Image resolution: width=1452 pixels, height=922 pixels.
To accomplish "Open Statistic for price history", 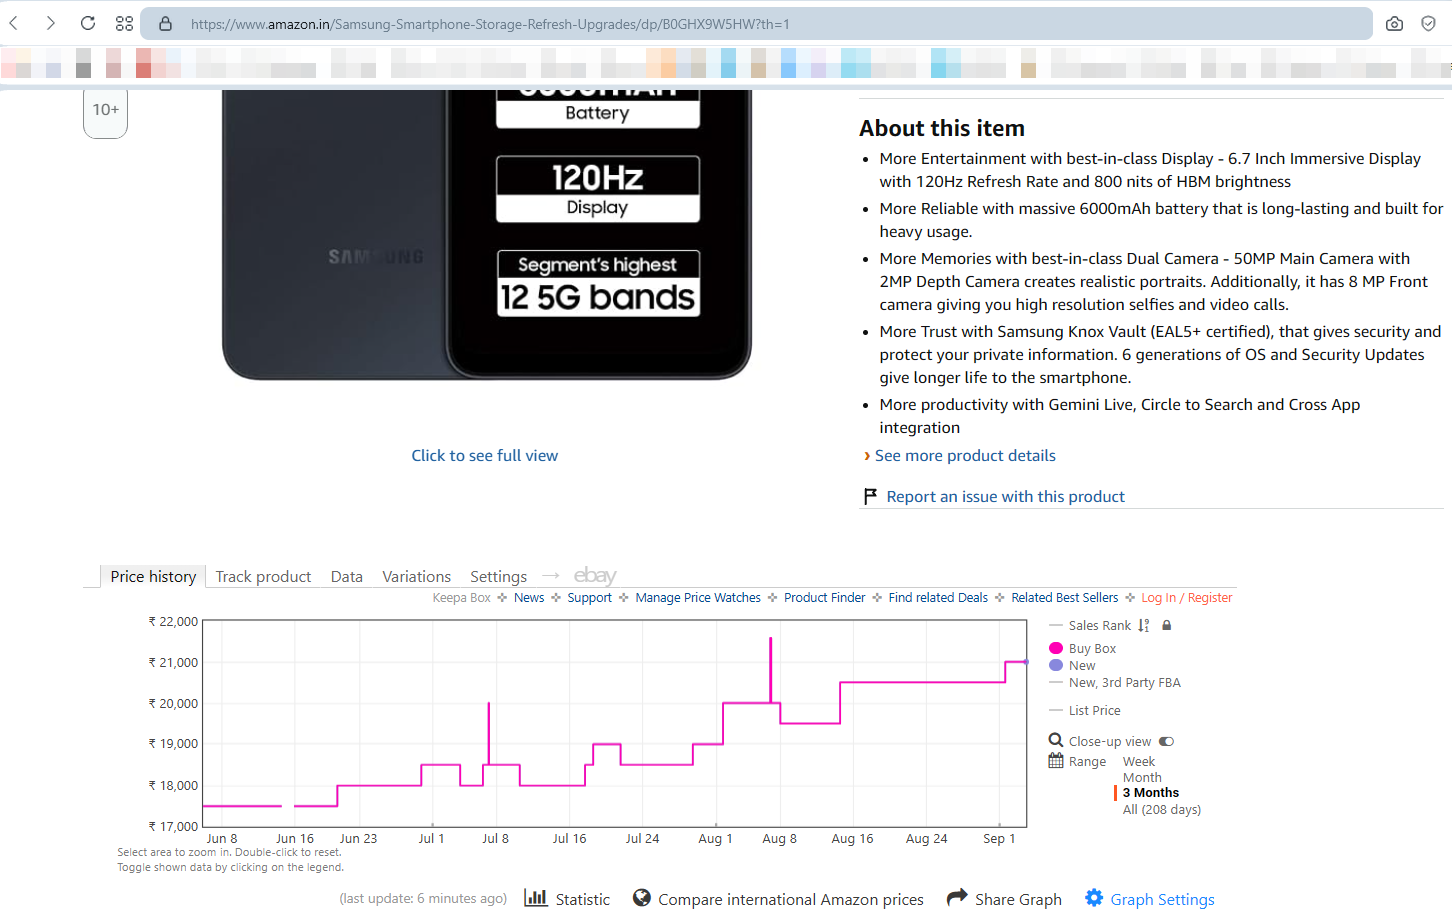I will tap(582, 899).
